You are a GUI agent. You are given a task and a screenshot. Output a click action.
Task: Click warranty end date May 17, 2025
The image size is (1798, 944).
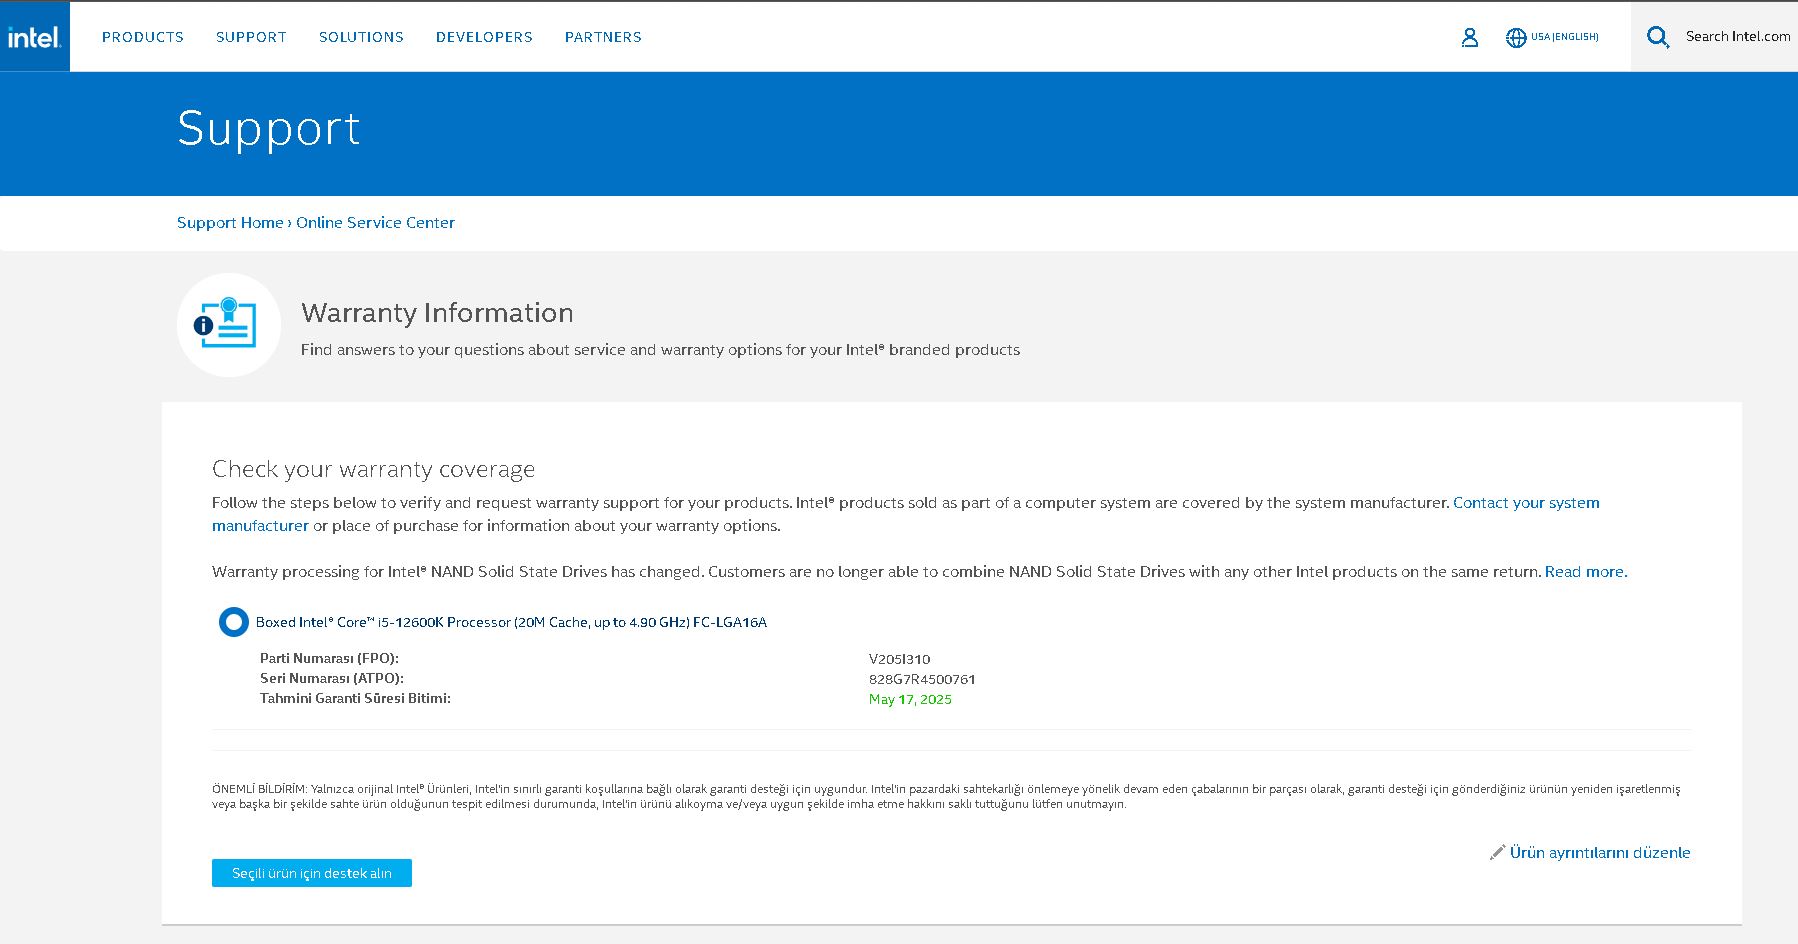(x=910, y=699)
